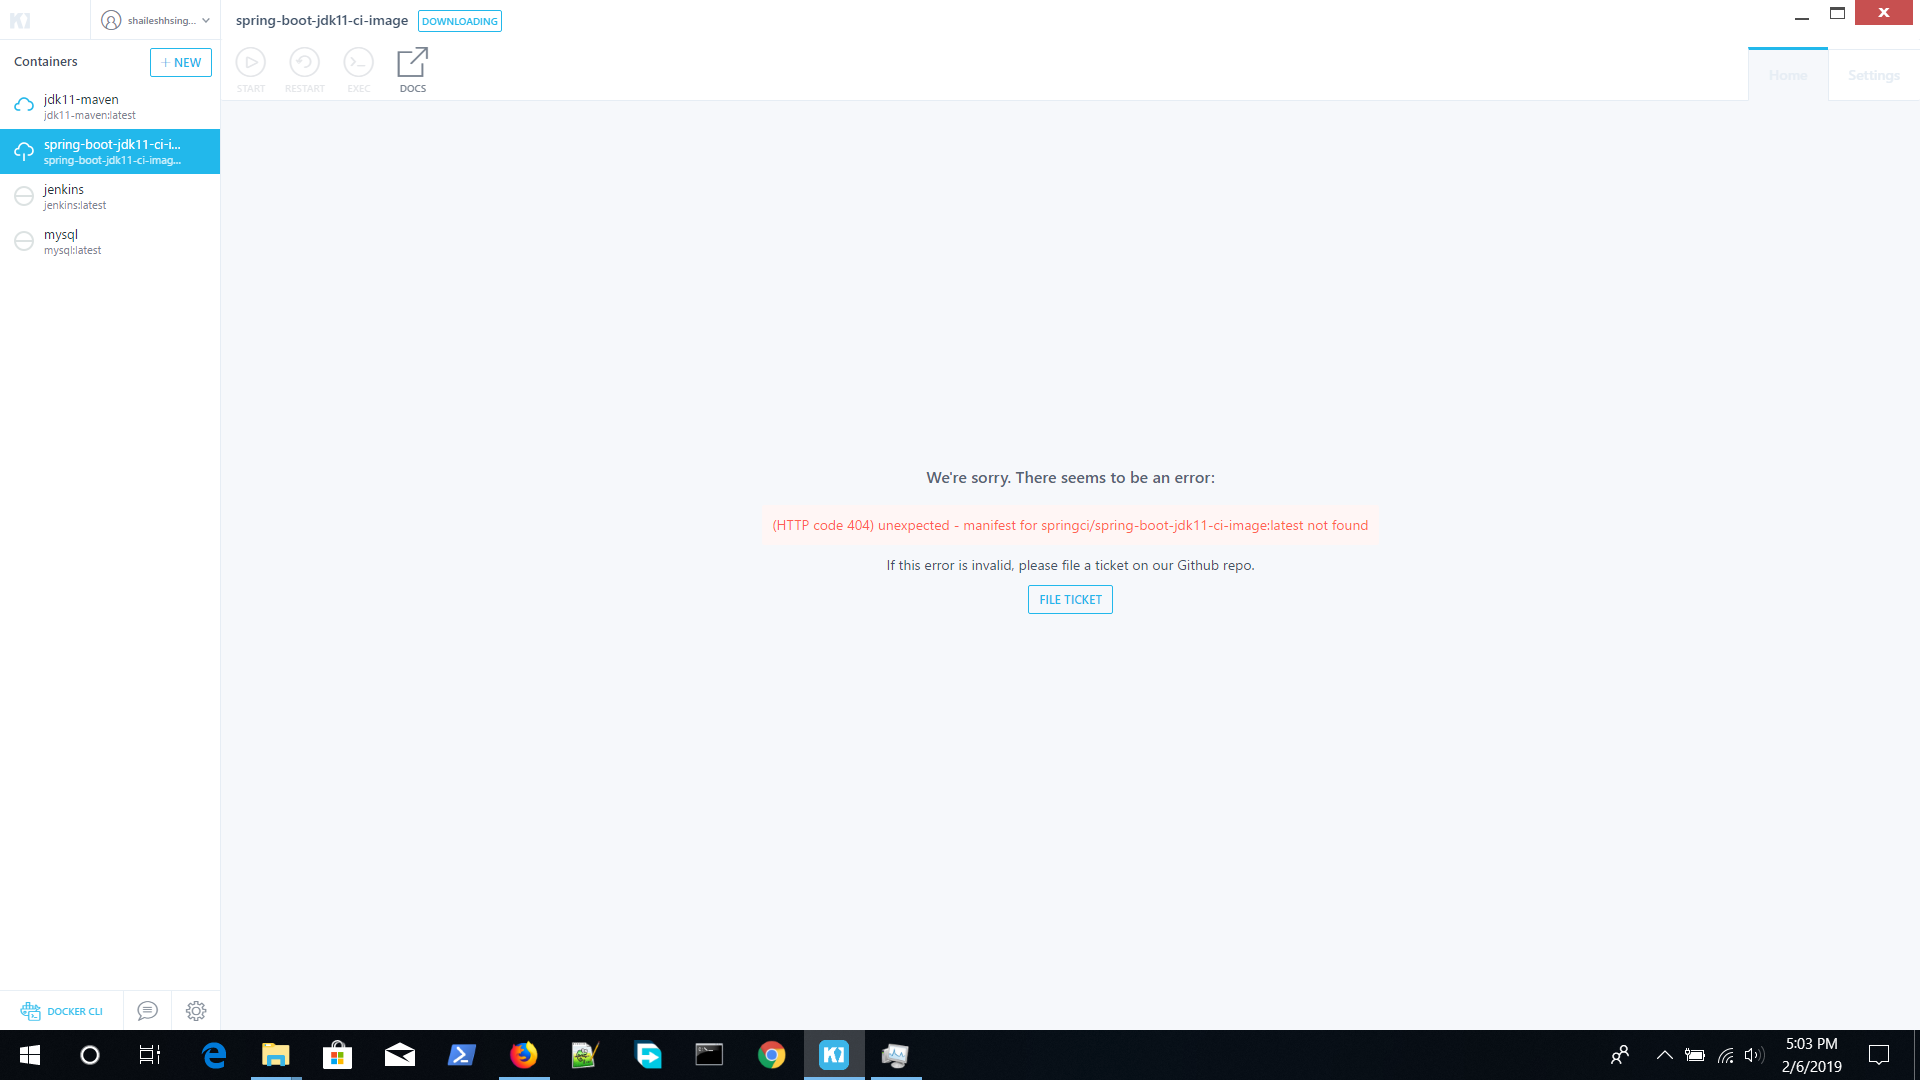The width and height of the screenshot is (1920, 1080).
Task: Click the feedback chat bubble icon
Action: pyautogui.click(x=147, y=1011)
